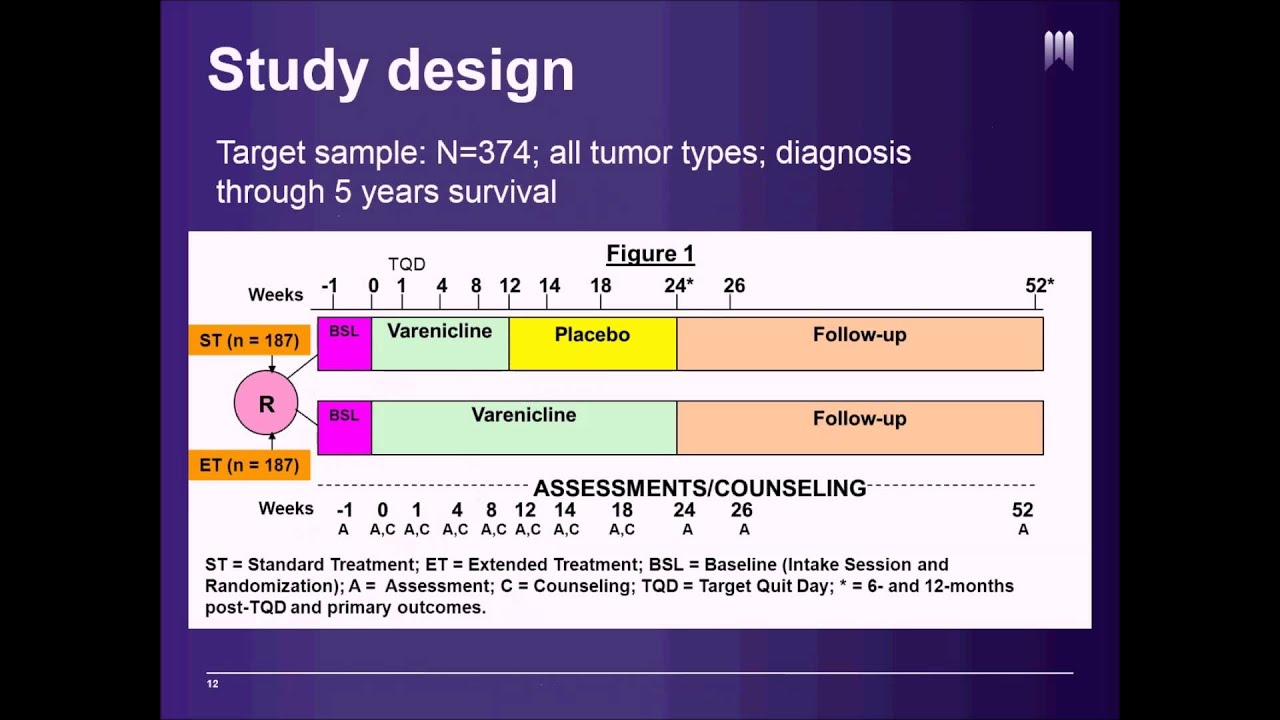Click the Follow-up block in the ET row
Image resolution: width=1280 pixels, height=720 pixels.
coord(860,428)
